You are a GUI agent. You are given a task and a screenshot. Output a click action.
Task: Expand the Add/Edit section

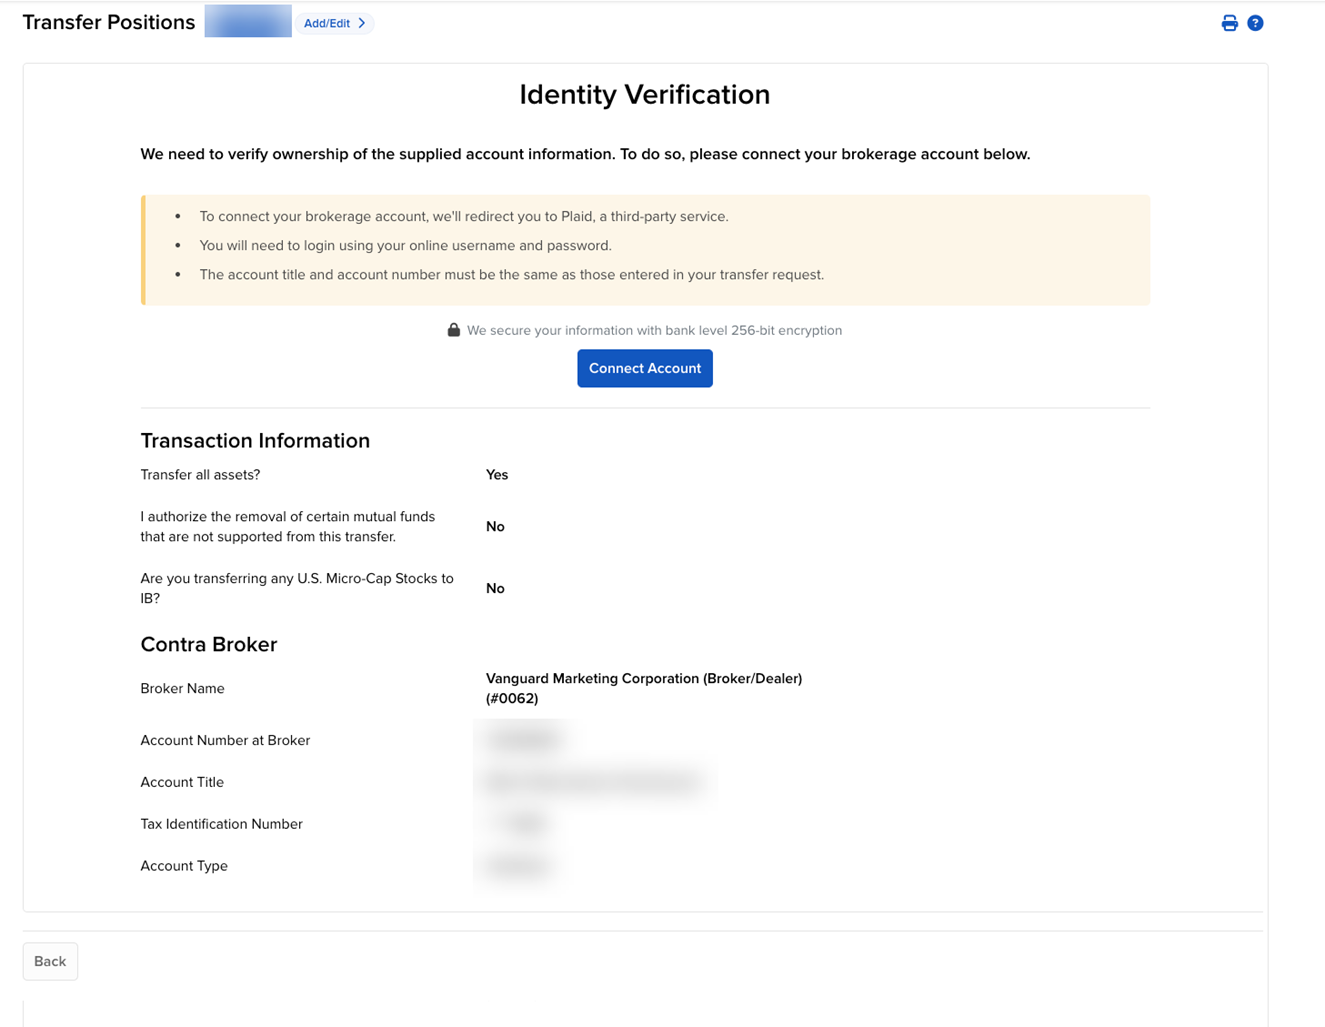point(332,22)
